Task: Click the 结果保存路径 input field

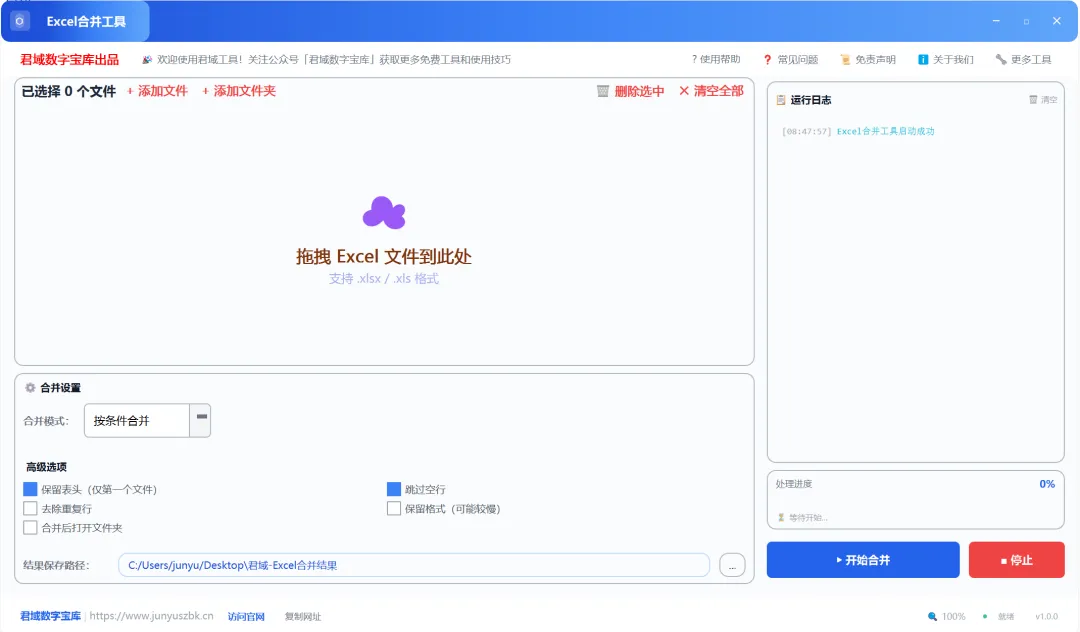Action: (414, 565)
